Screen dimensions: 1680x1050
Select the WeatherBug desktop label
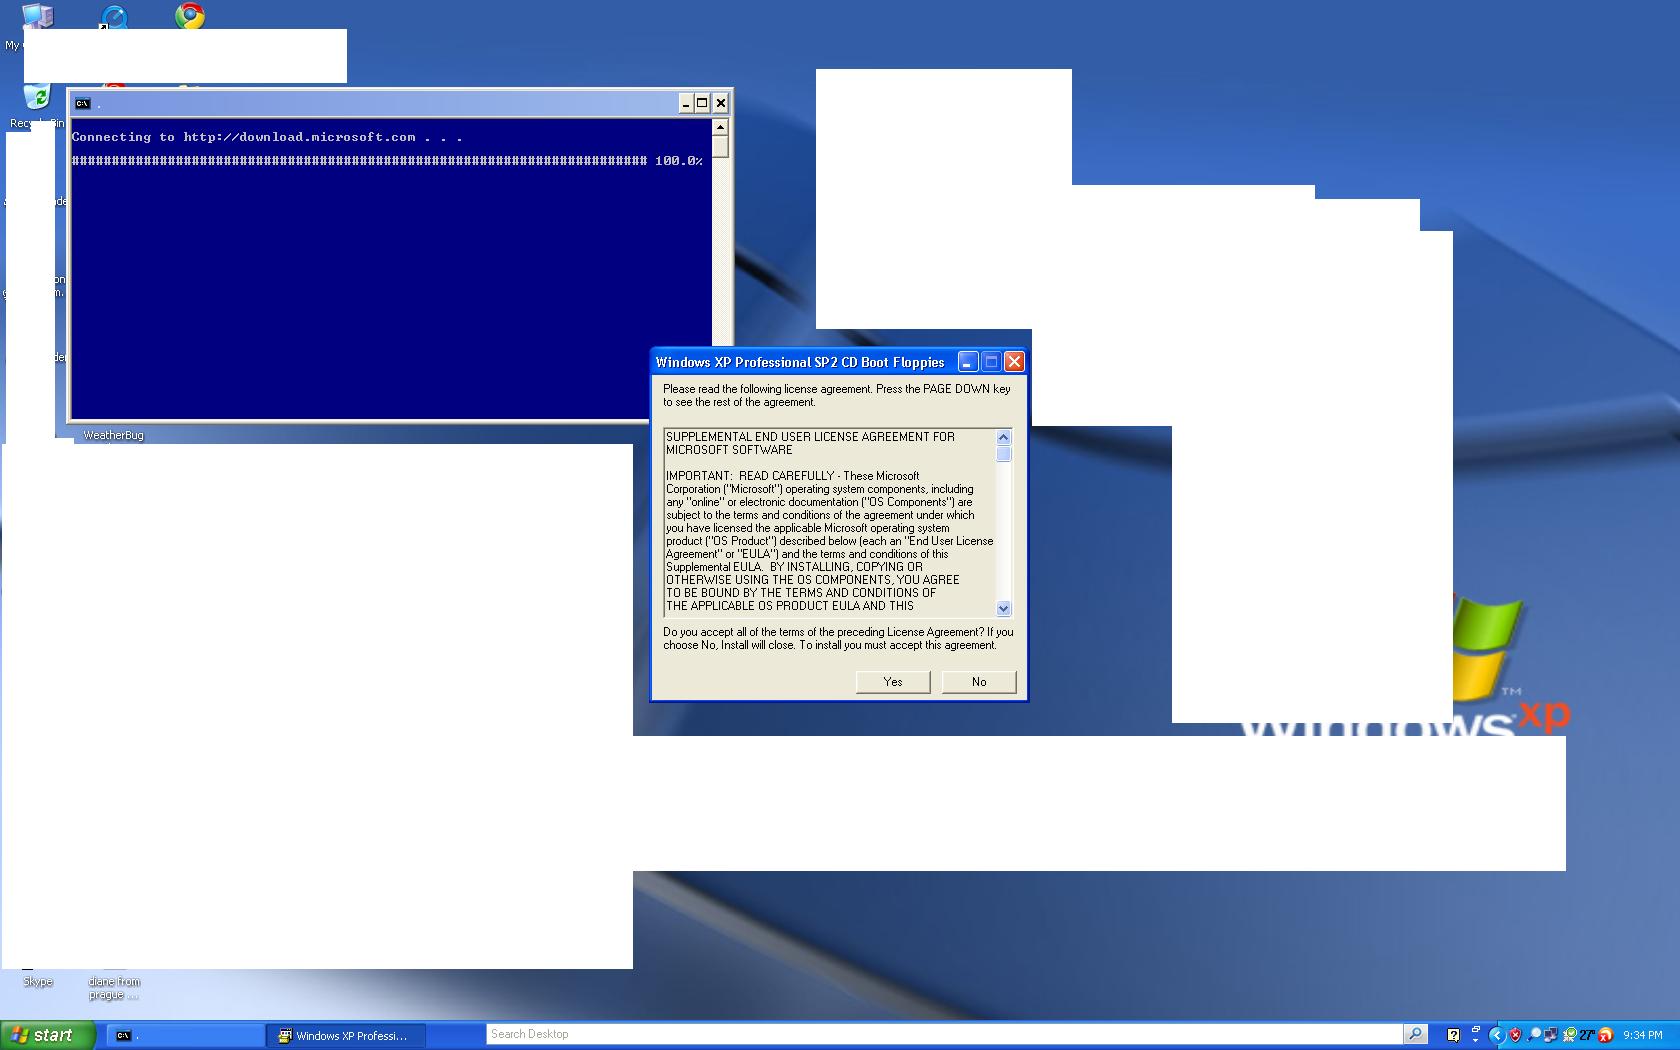click(113, 435)
